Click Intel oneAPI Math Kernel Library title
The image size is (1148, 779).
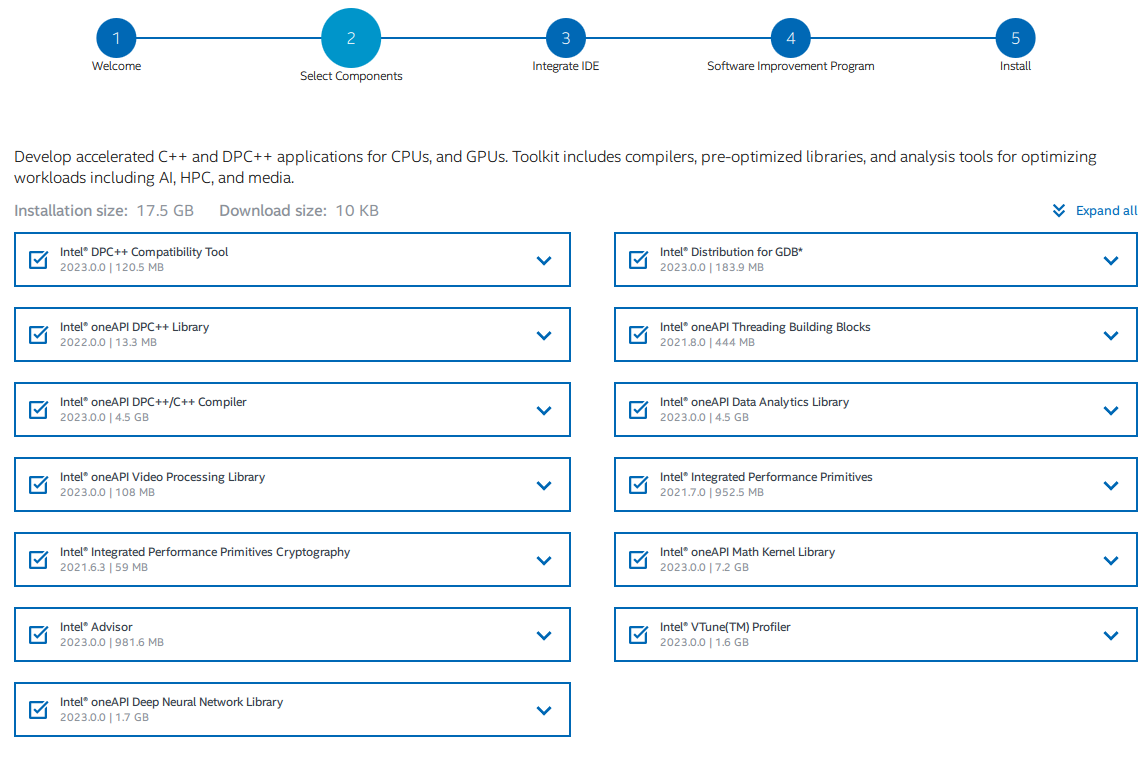(748, 552)
